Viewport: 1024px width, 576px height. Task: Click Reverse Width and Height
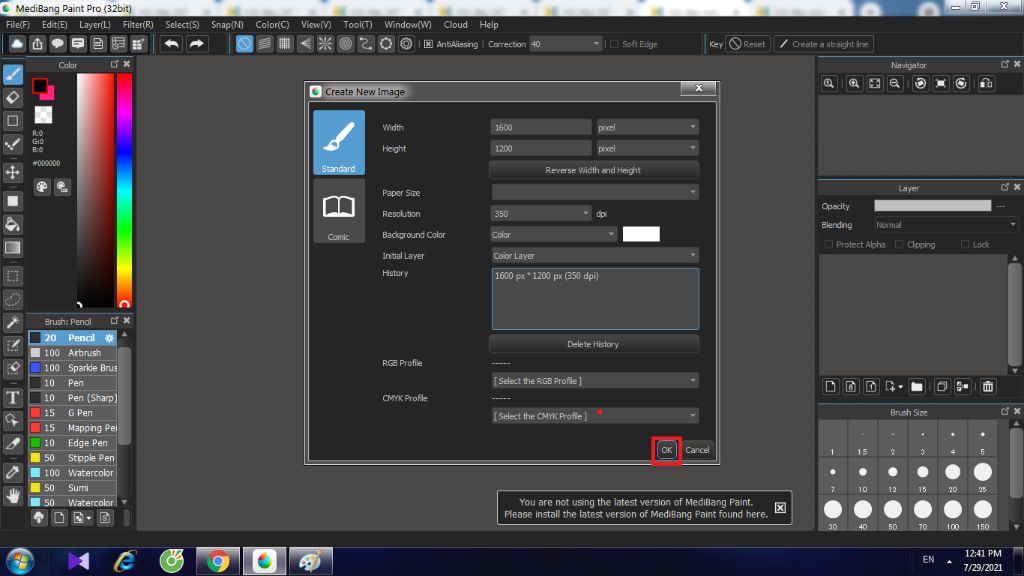point(594,170)
